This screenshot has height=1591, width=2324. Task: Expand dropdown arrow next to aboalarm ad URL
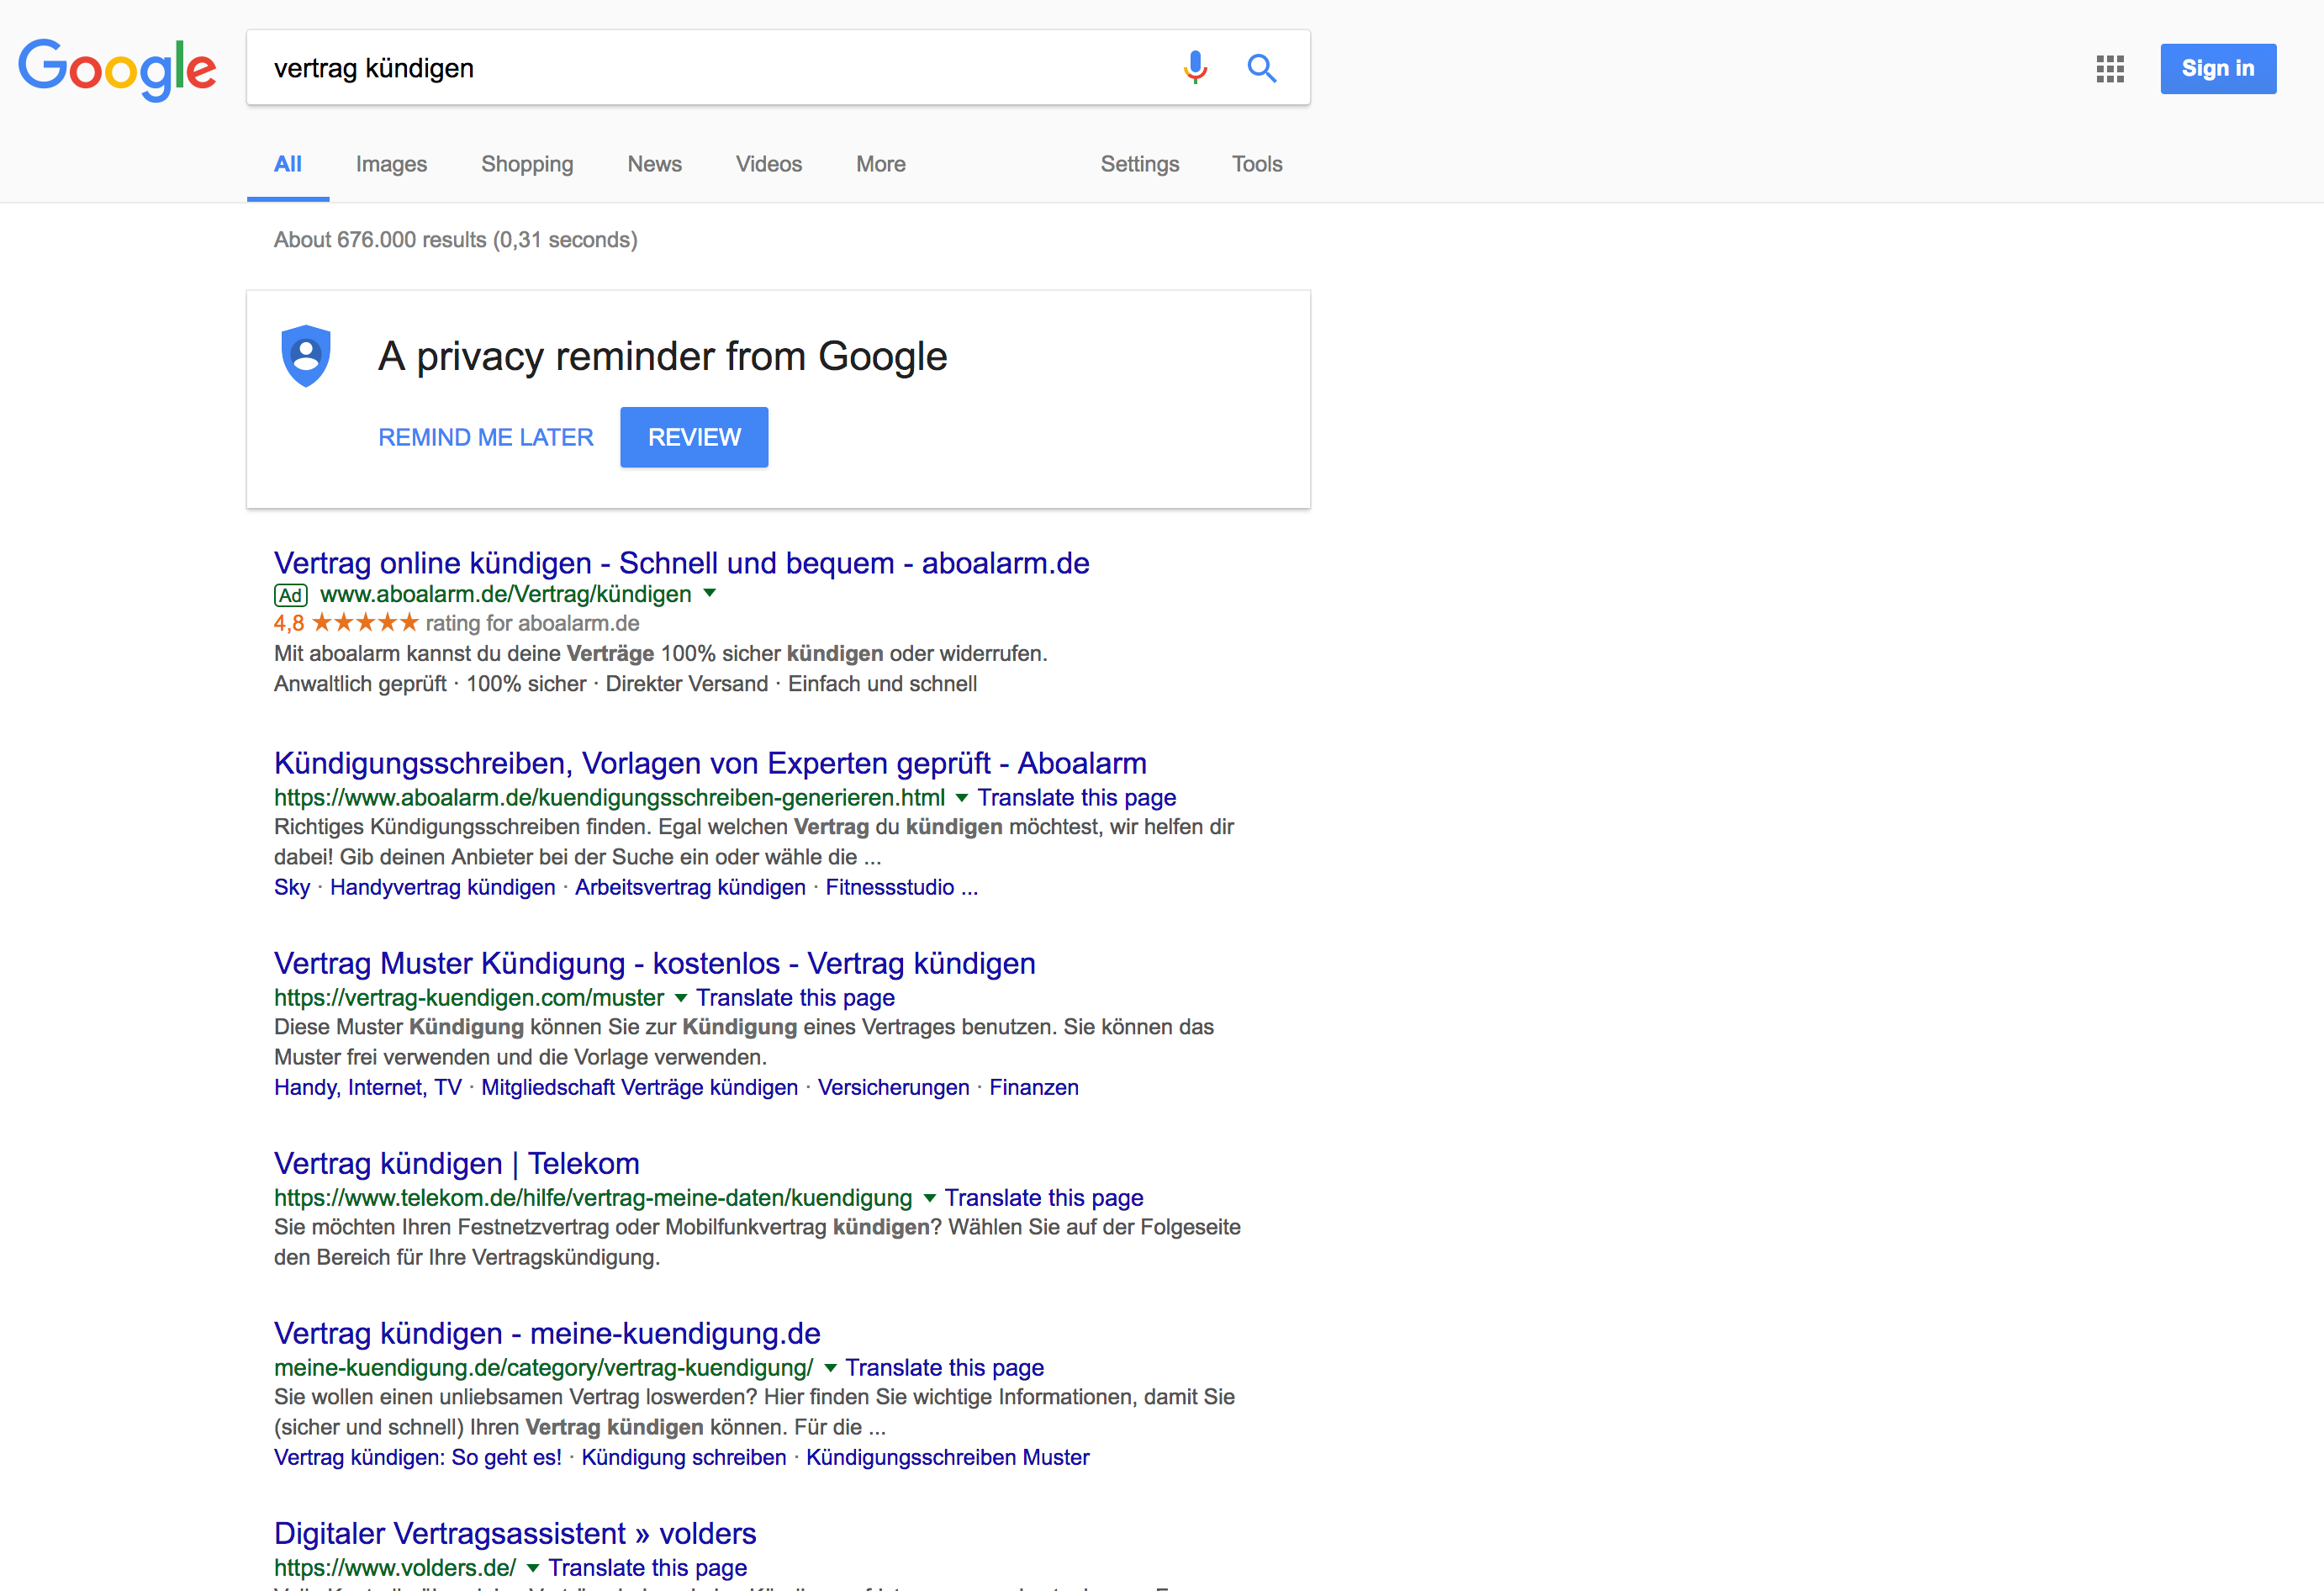[710, 593]
